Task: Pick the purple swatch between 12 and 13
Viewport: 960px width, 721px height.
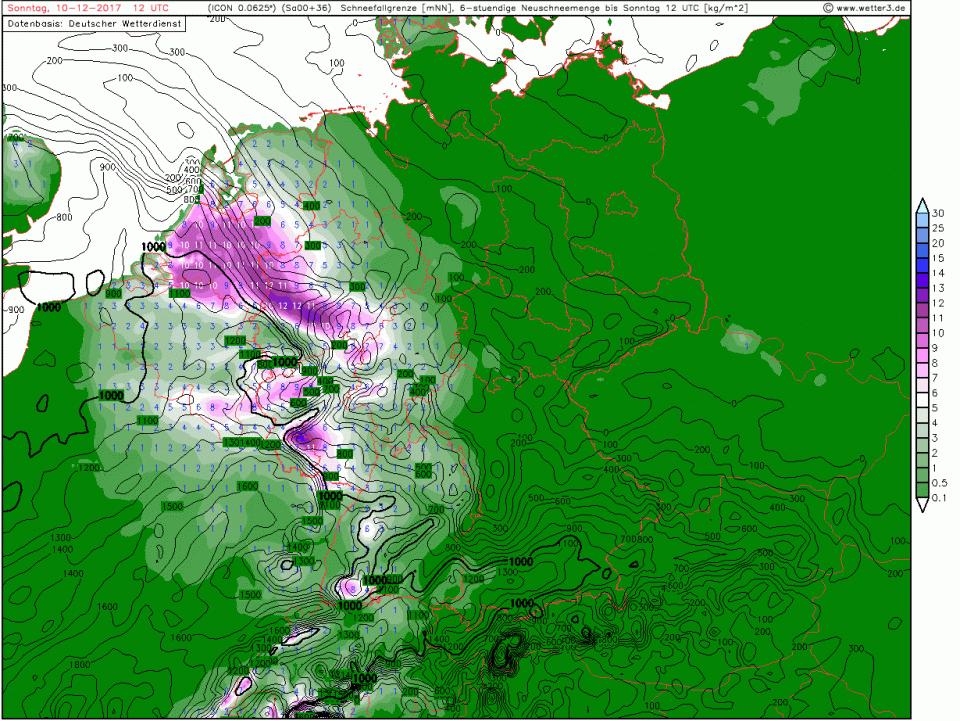Action: 922,295
